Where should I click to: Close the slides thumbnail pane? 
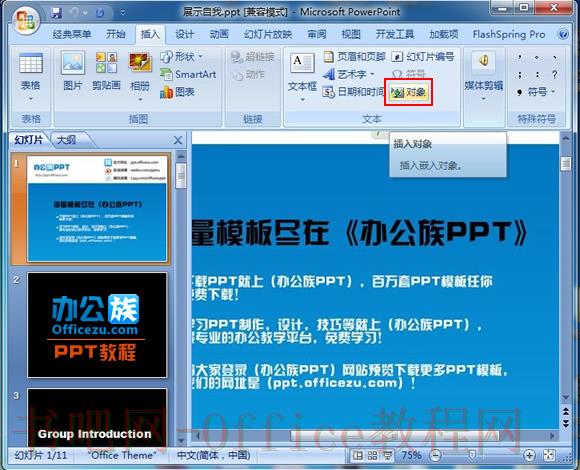point(178,140)
